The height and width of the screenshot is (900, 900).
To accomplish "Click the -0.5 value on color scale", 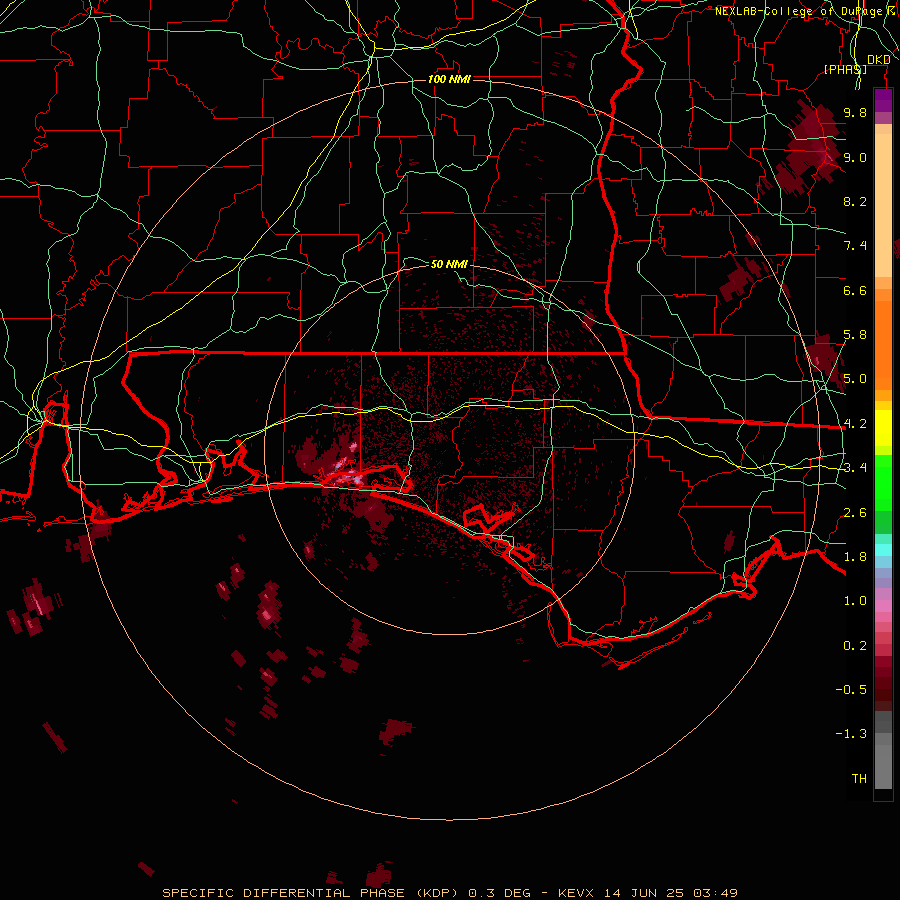I will (x=852, y=690).
